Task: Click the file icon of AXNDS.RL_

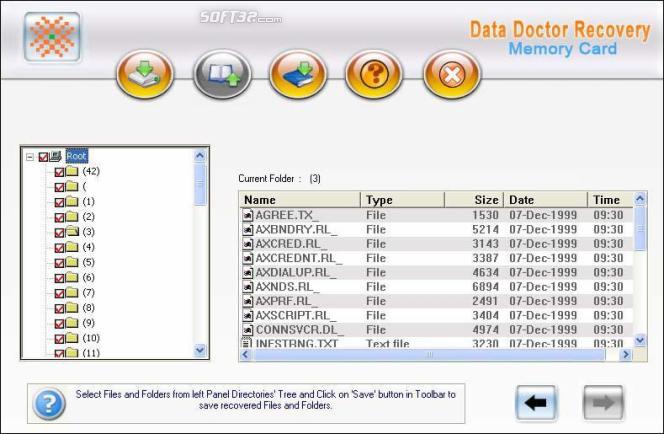Action: [x=247, y=287]
